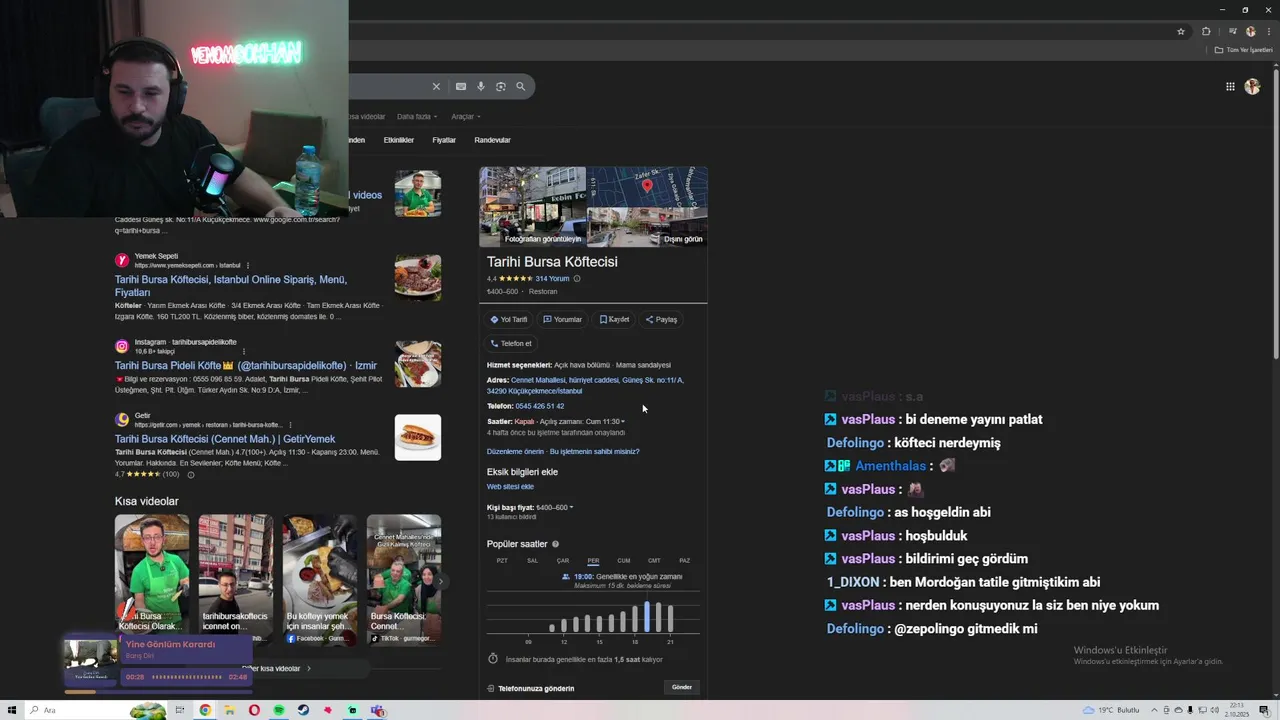Viewport: 1280px width, 720px height.
Task: Click the phone number 0545 426 51 42
Action: click(540, 406)
